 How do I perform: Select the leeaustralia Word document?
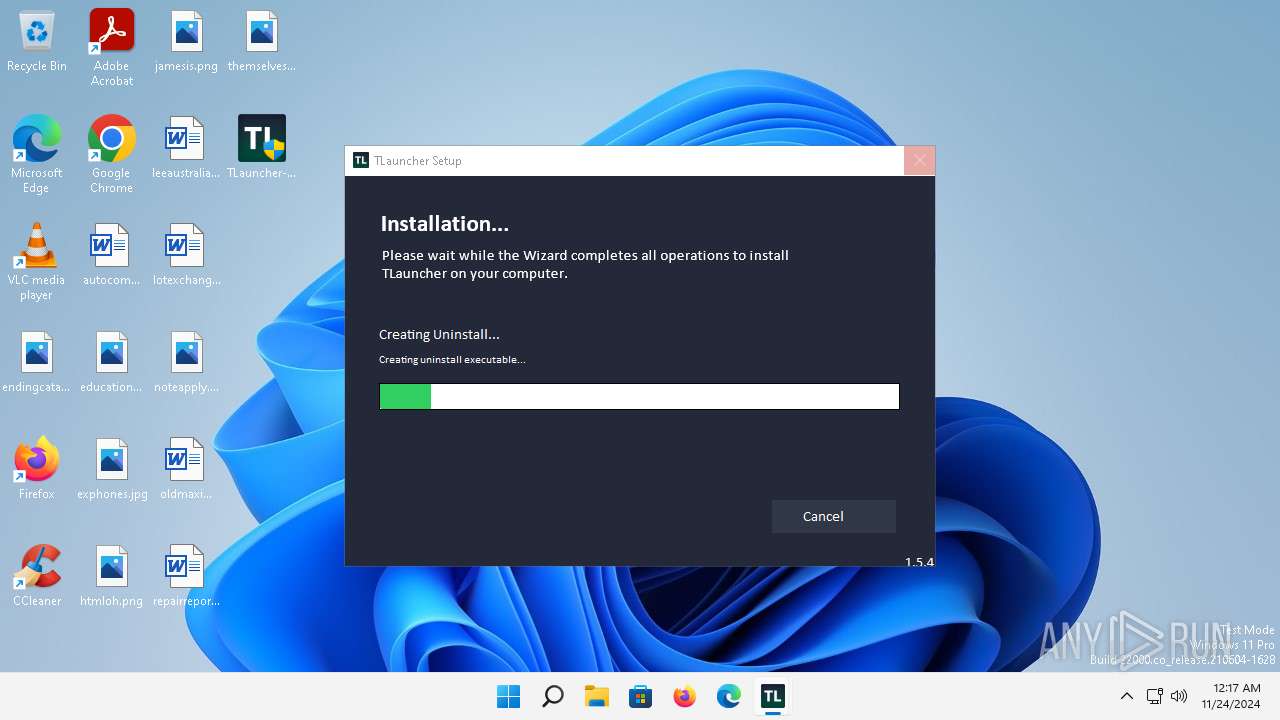pyautogui.click(x=187, y=149)
